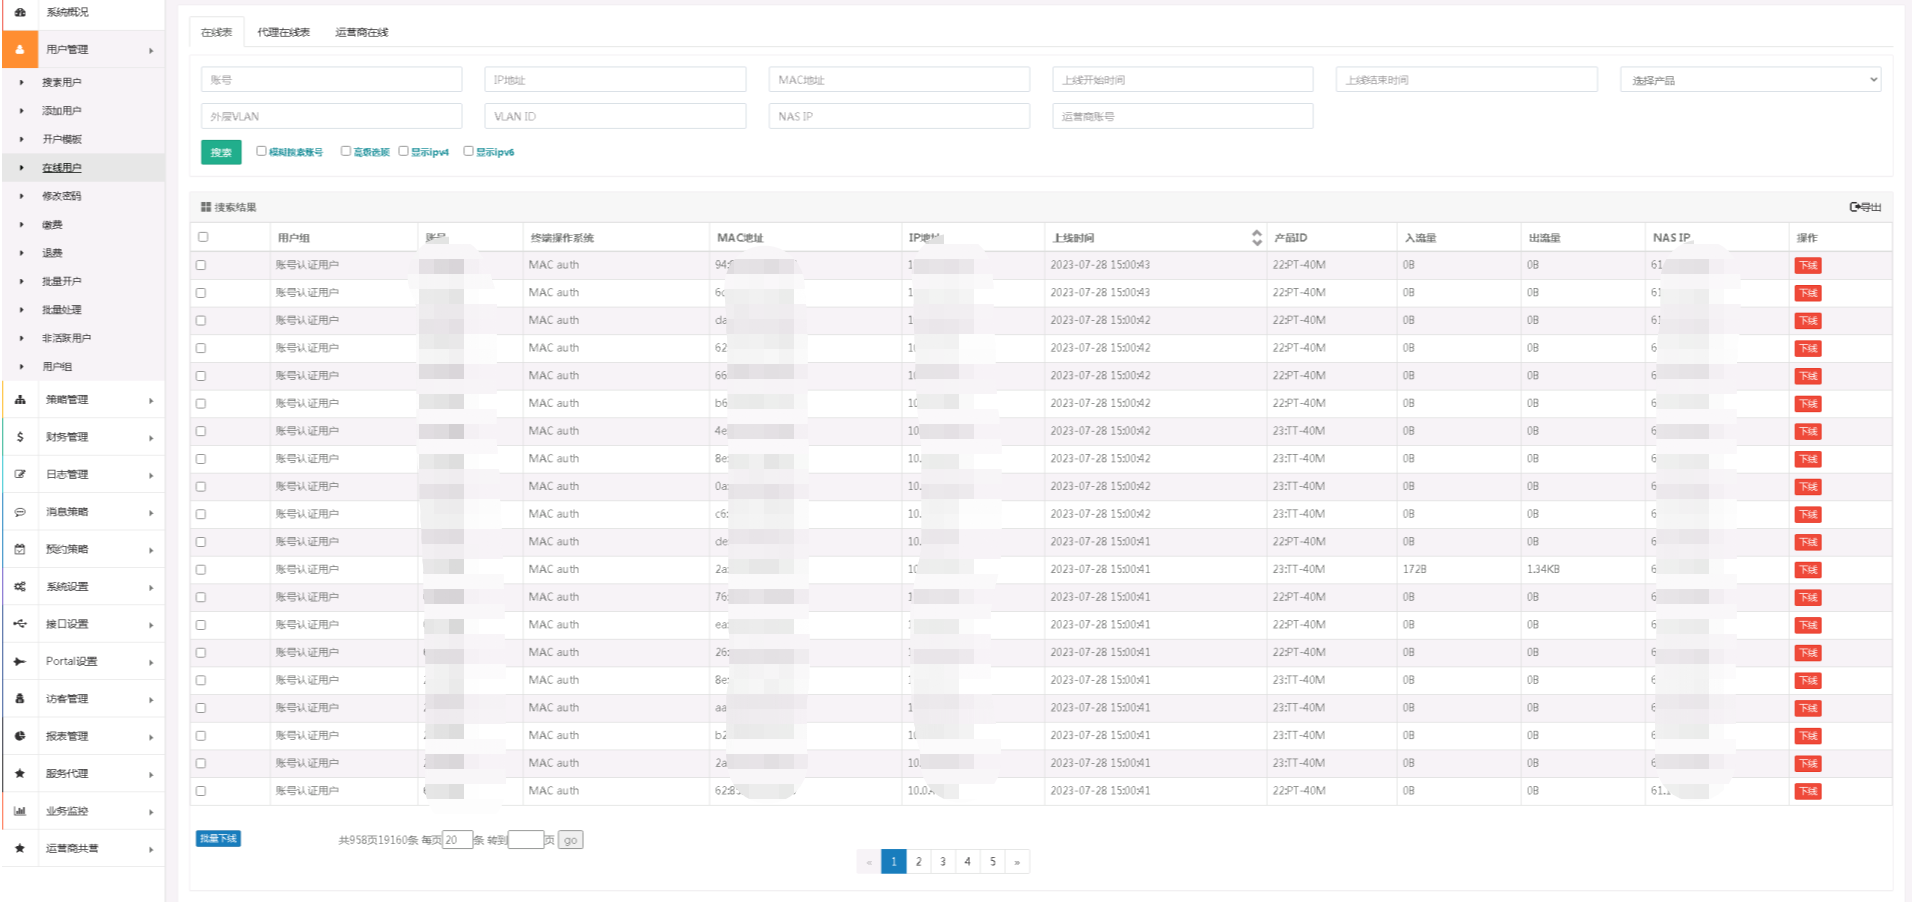Viewport: 1912px width, 902px height.
Task: Check the row with MAC starting c6
Action: 201,514
